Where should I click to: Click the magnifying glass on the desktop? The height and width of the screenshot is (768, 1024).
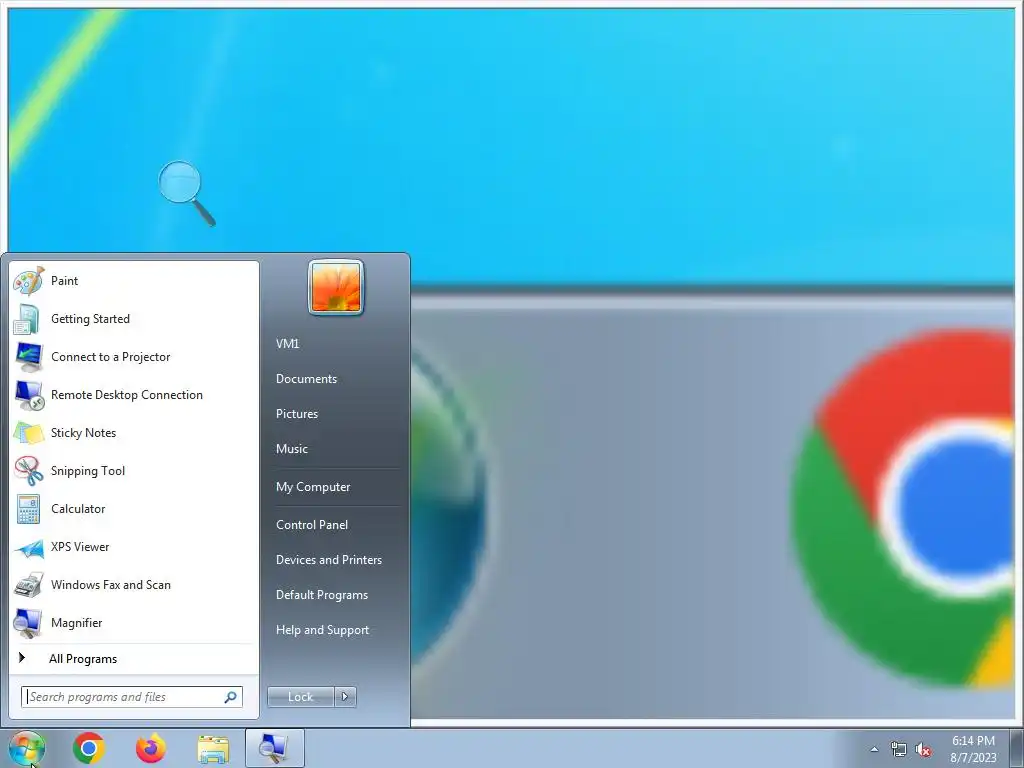pos(187,193)
